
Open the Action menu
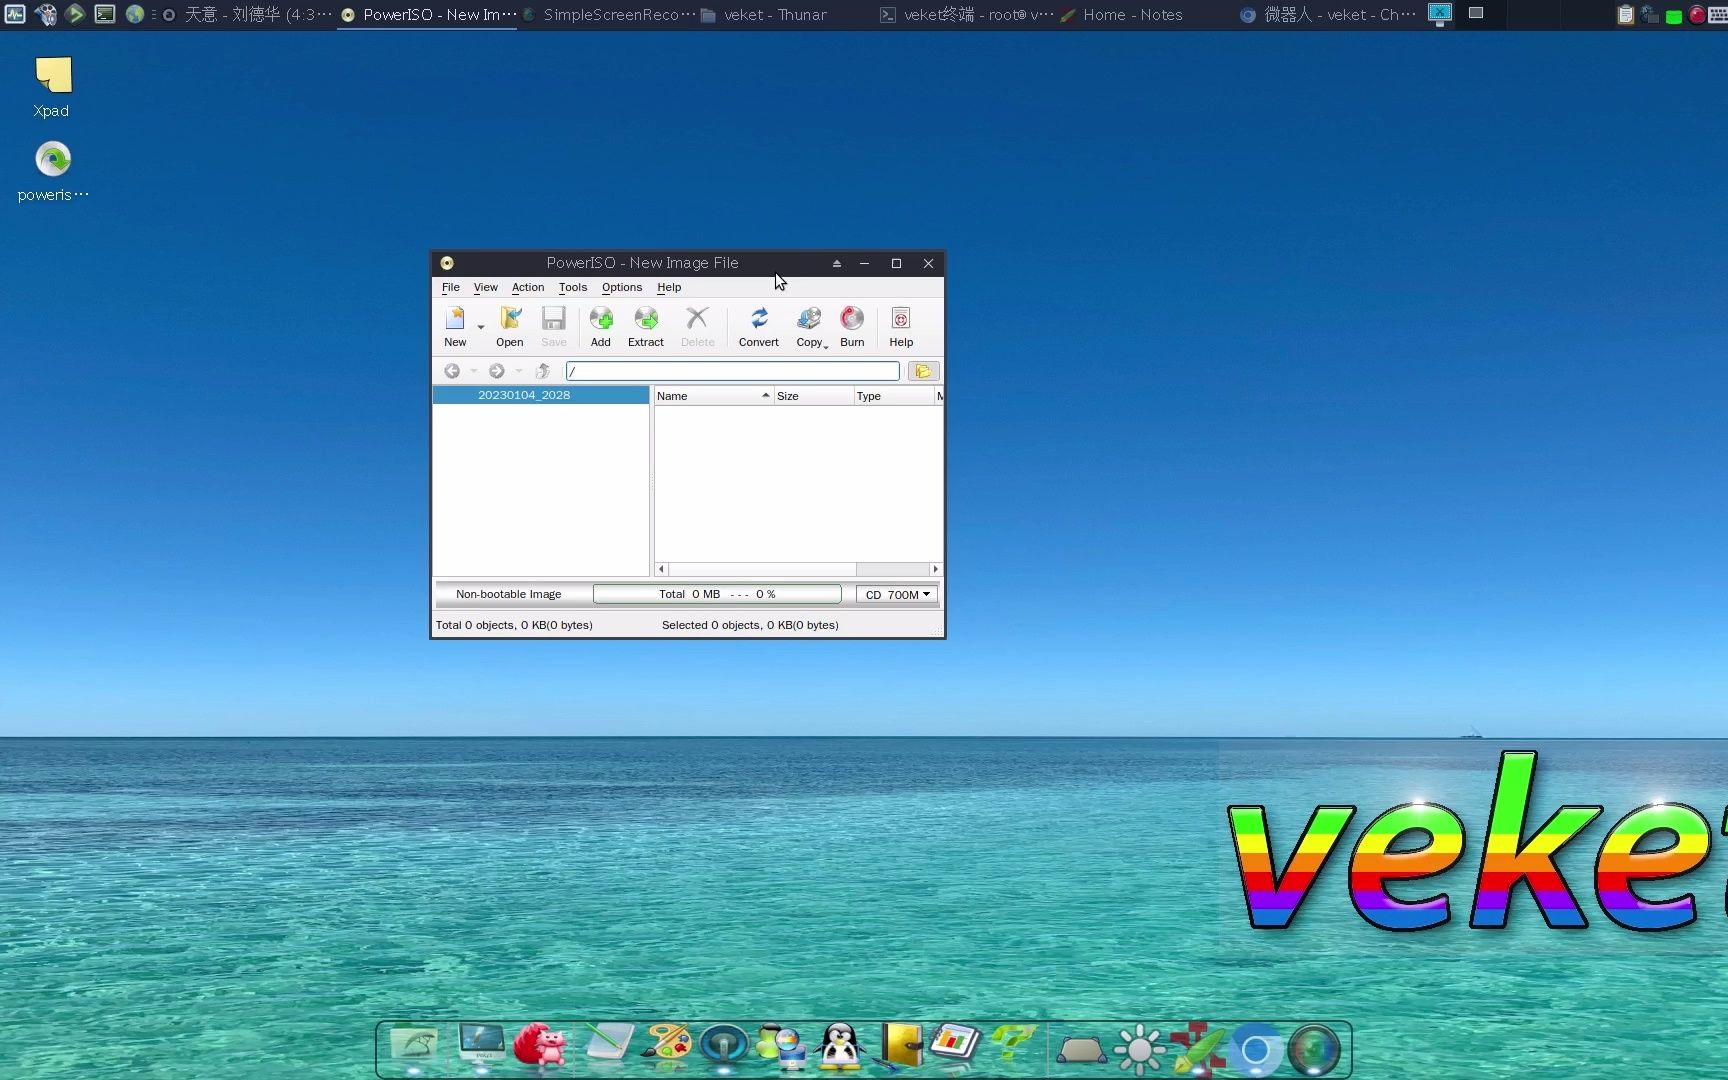[x=528, y=287]
